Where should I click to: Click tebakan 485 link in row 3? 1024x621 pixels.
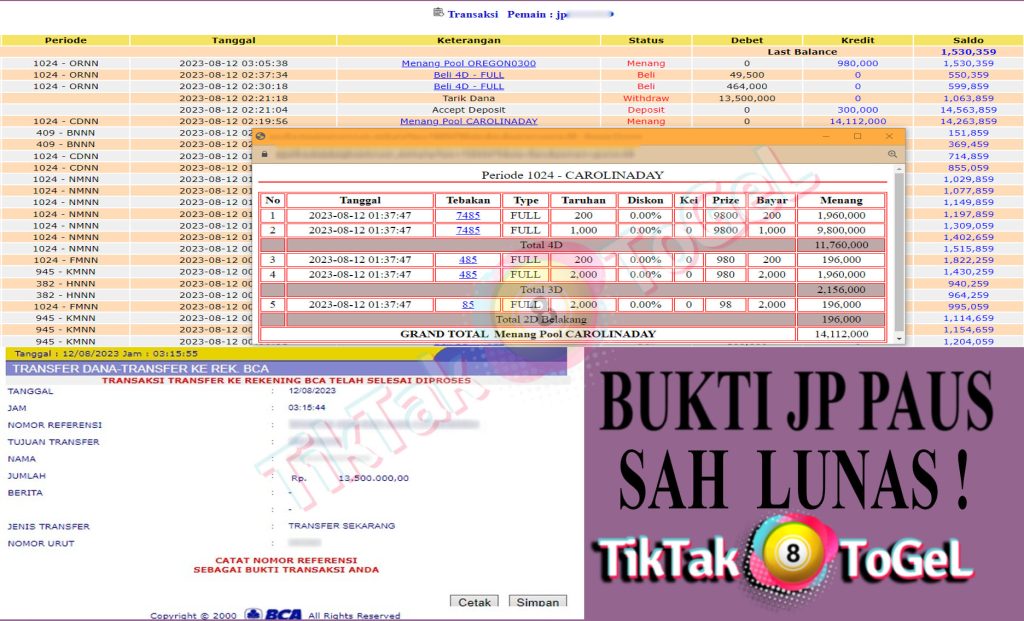468,260
